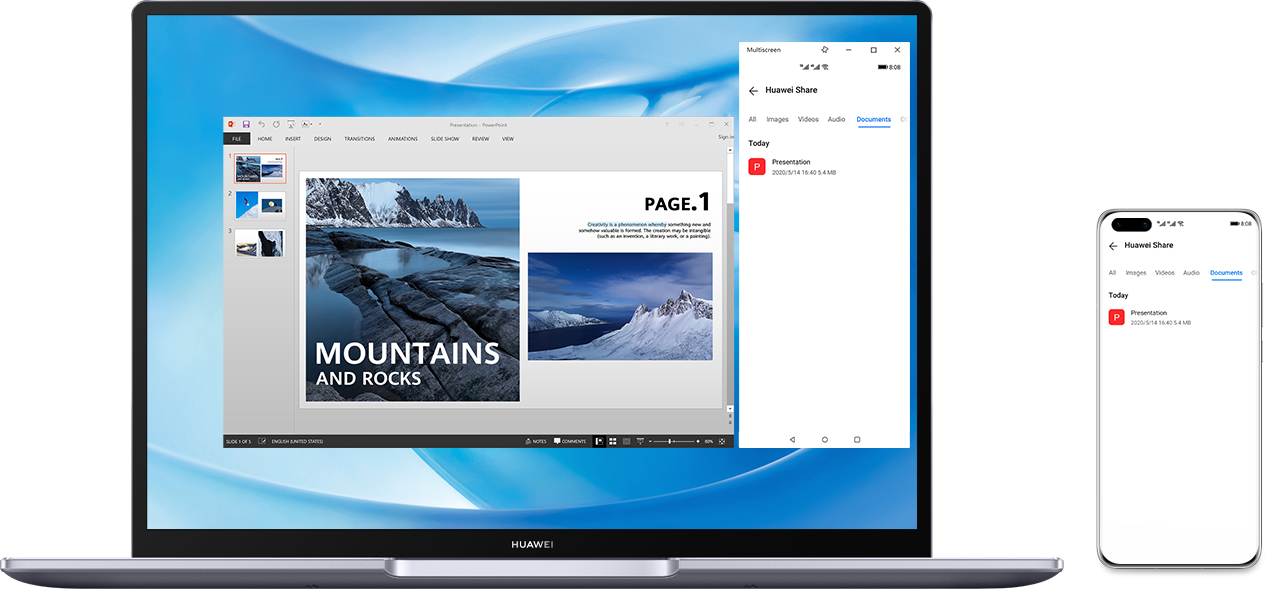Open the ANIMATIONS ribbon tab
1266x589 pixels.
click(403, 139)
